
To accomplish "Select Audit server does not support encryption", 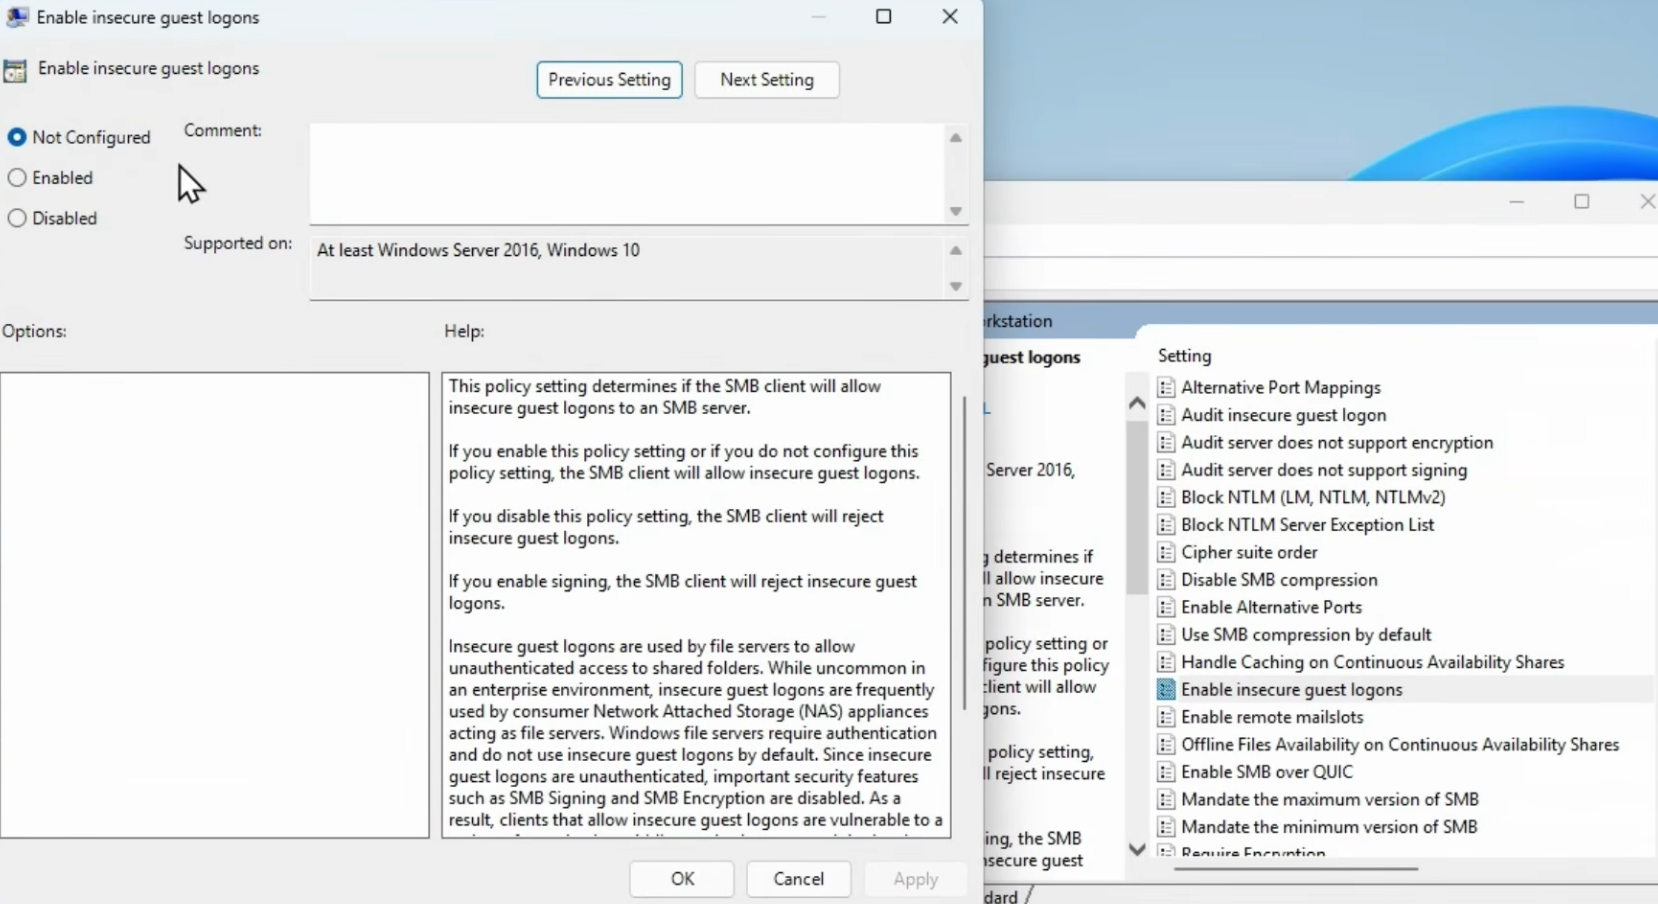I will pos(1337,443).
